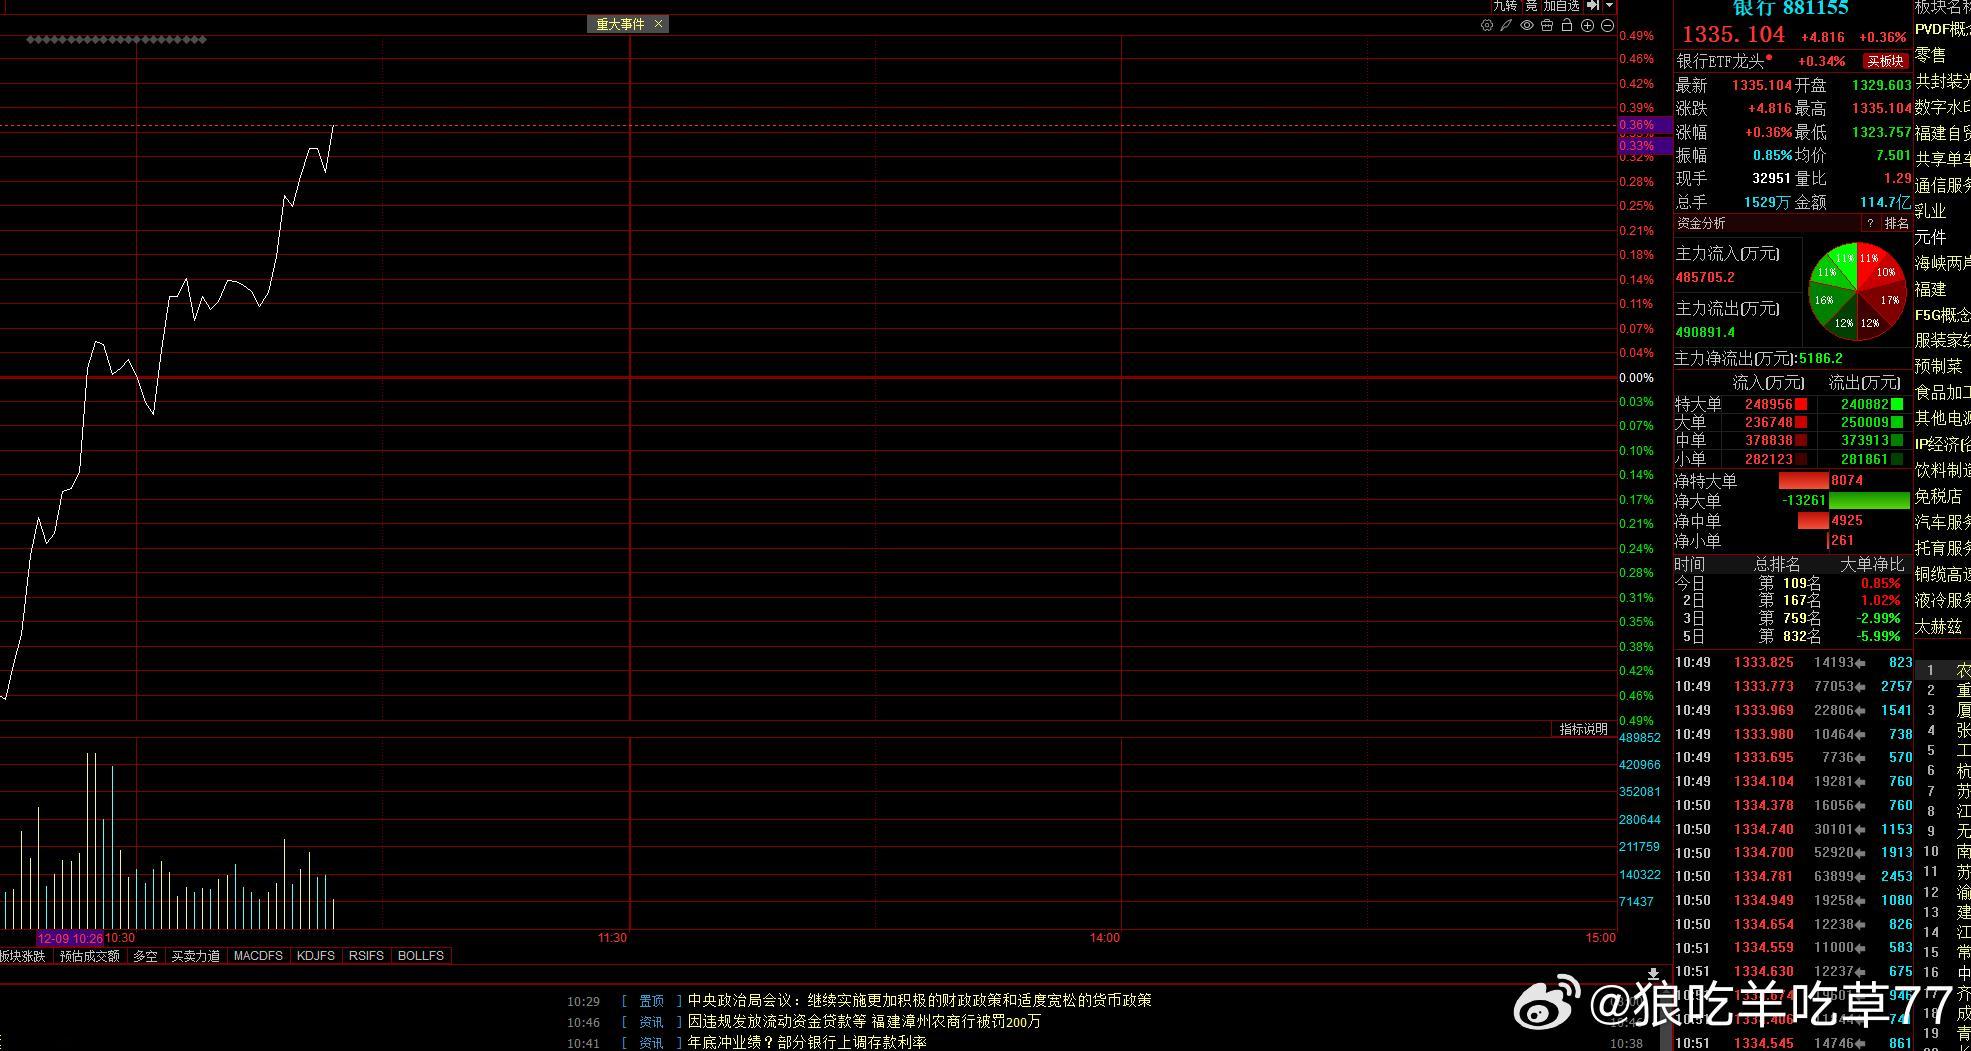Open the dropdown arrow at top-right toolbar
This screenshot has width=1971, height=1051.
coord(1609,6)
